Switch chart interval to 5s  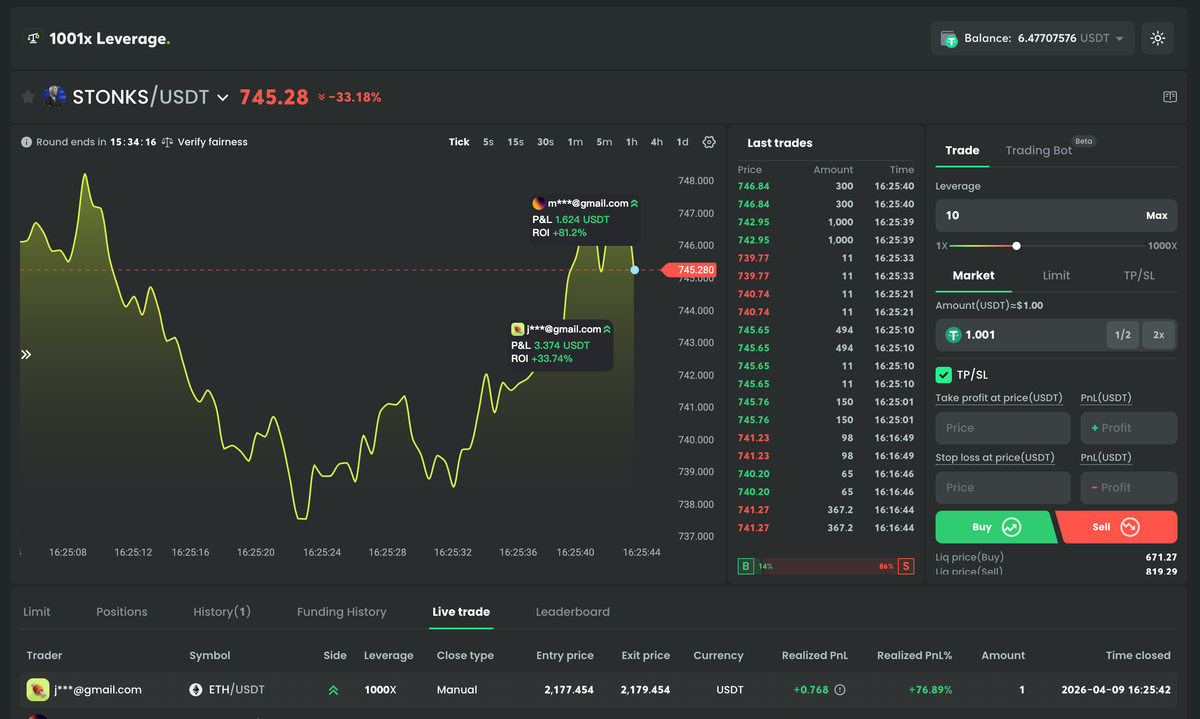pos(488,142)
